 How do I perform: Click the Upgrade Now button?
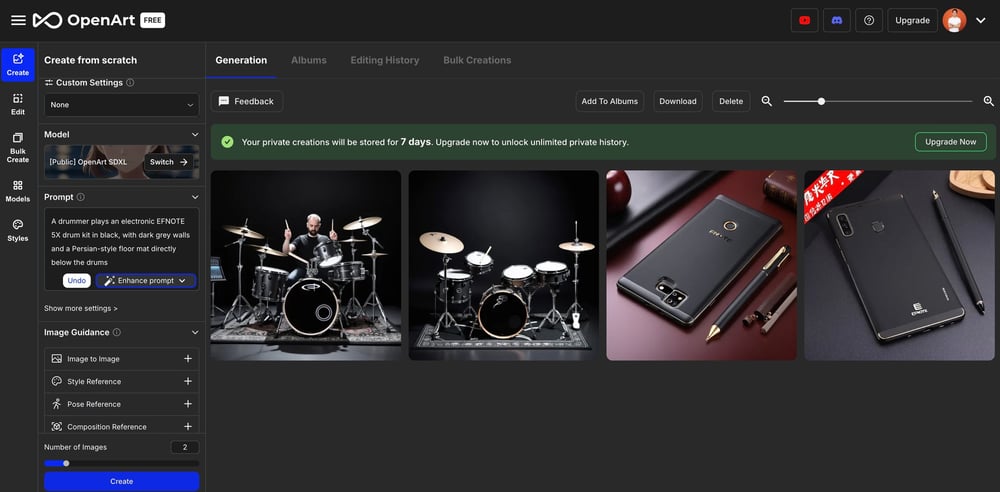(950, 142)
